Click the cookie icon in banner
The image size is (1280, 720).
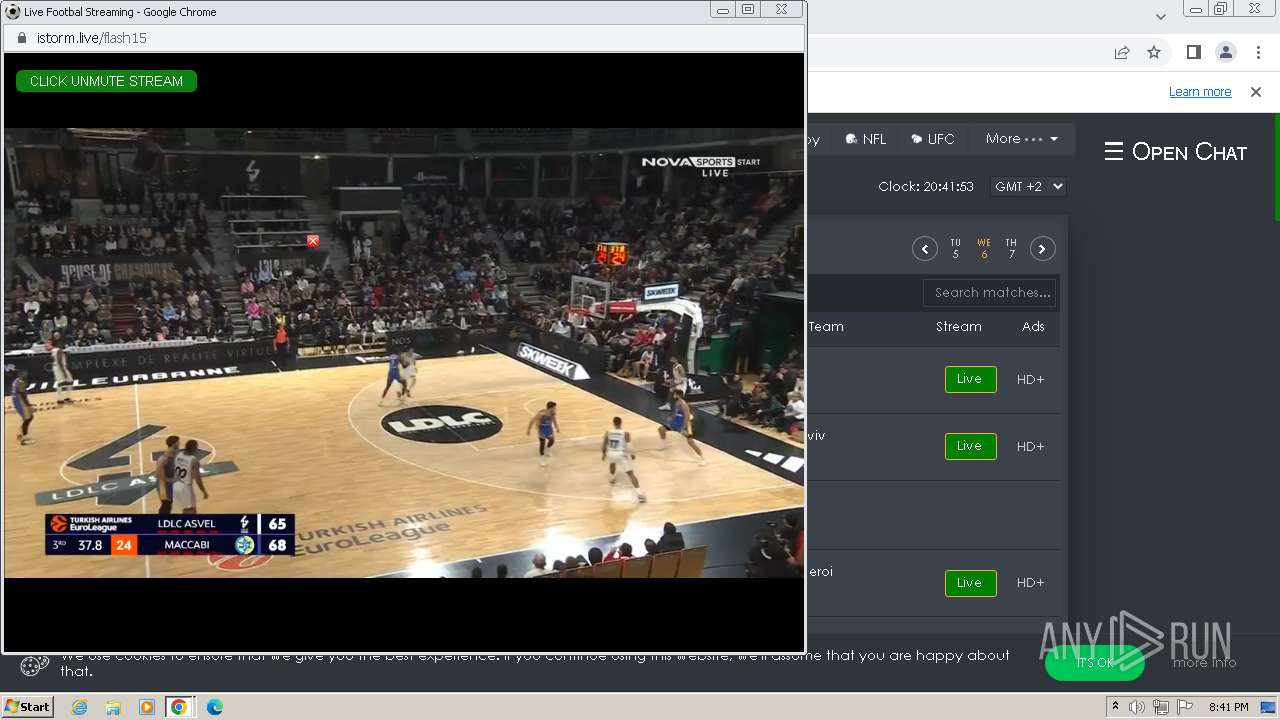pyautogui.click(x=35, y=665)
